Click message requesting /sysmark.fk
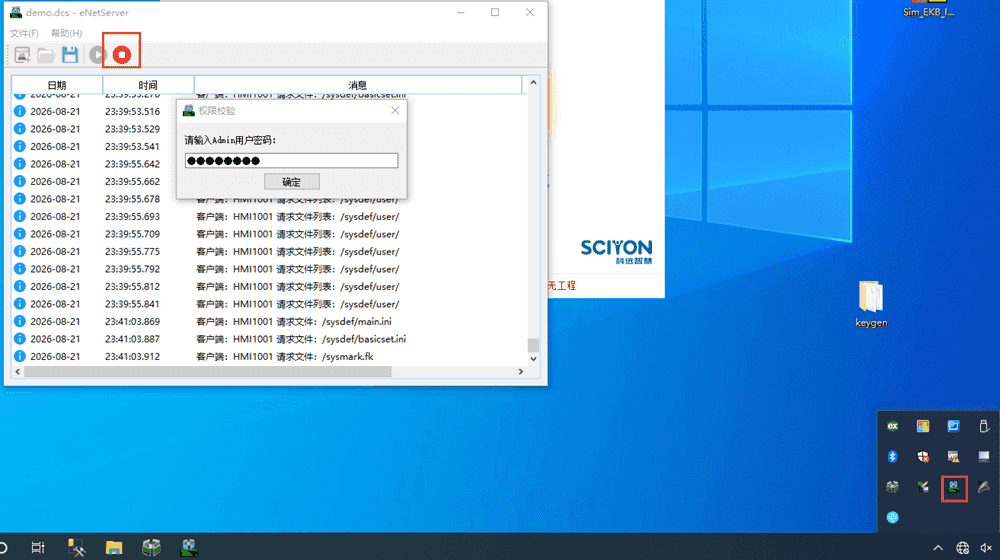This screenshot has width=1000, height=560. click(x=285, y=357)
